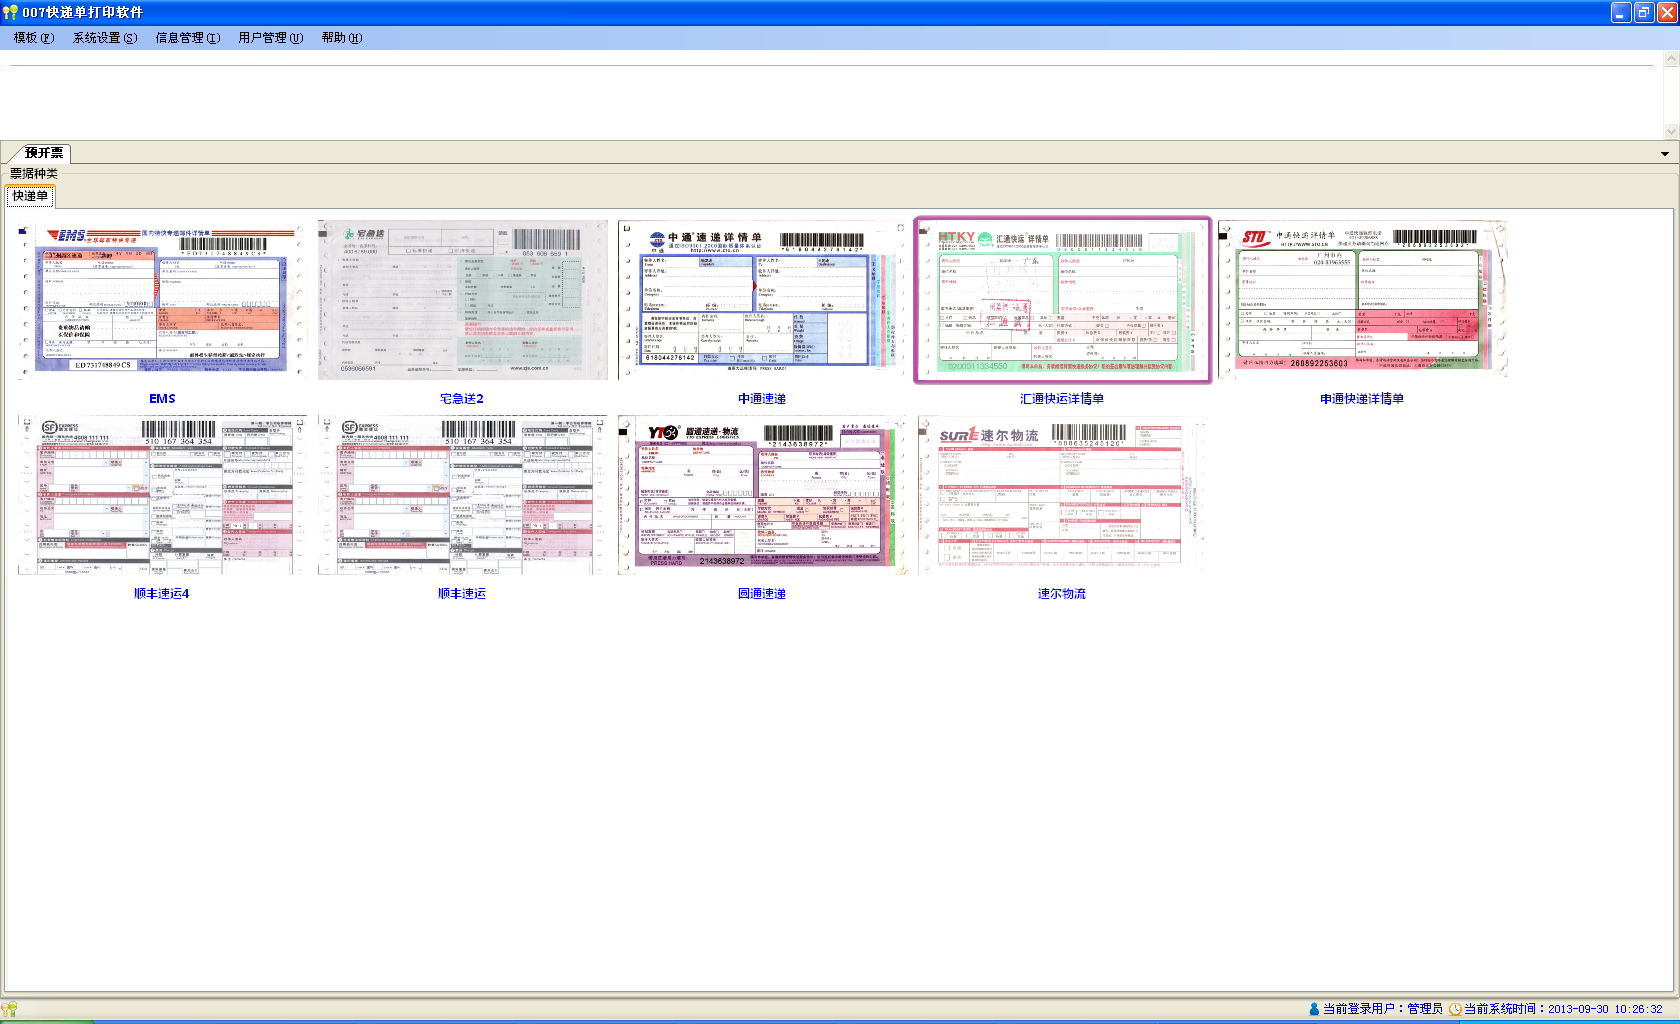Click the 申通快递详情单 template label
This screenshot has width=1680, height=1024.
[1362, 399]
